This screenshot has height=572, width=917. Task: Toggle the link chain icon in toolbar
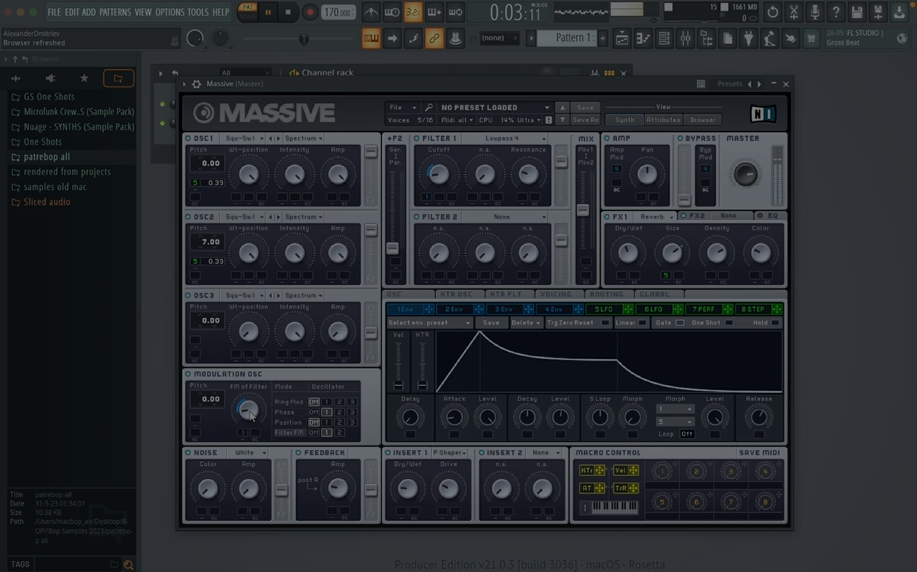click(x=434, y=39)
